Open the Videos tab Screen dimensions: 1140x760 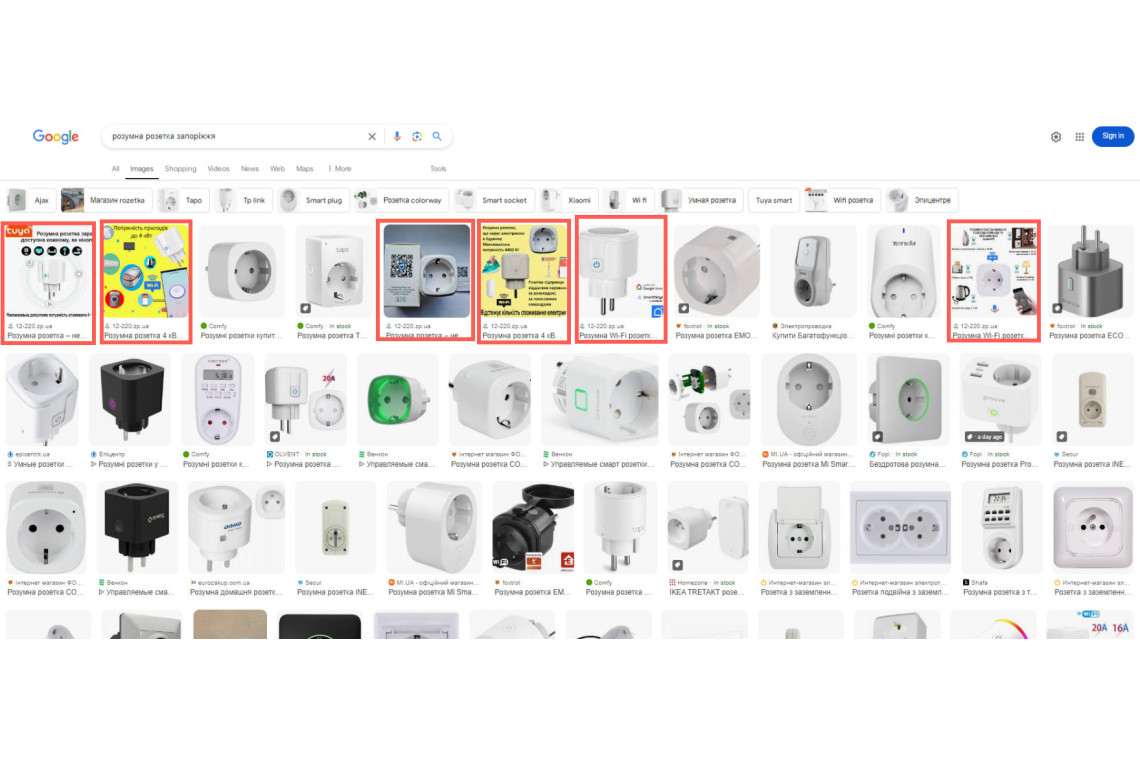click(x=218, y=169)
